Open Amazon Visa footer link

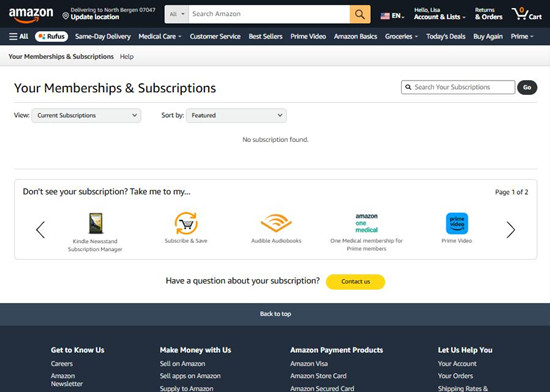point(309,364)
